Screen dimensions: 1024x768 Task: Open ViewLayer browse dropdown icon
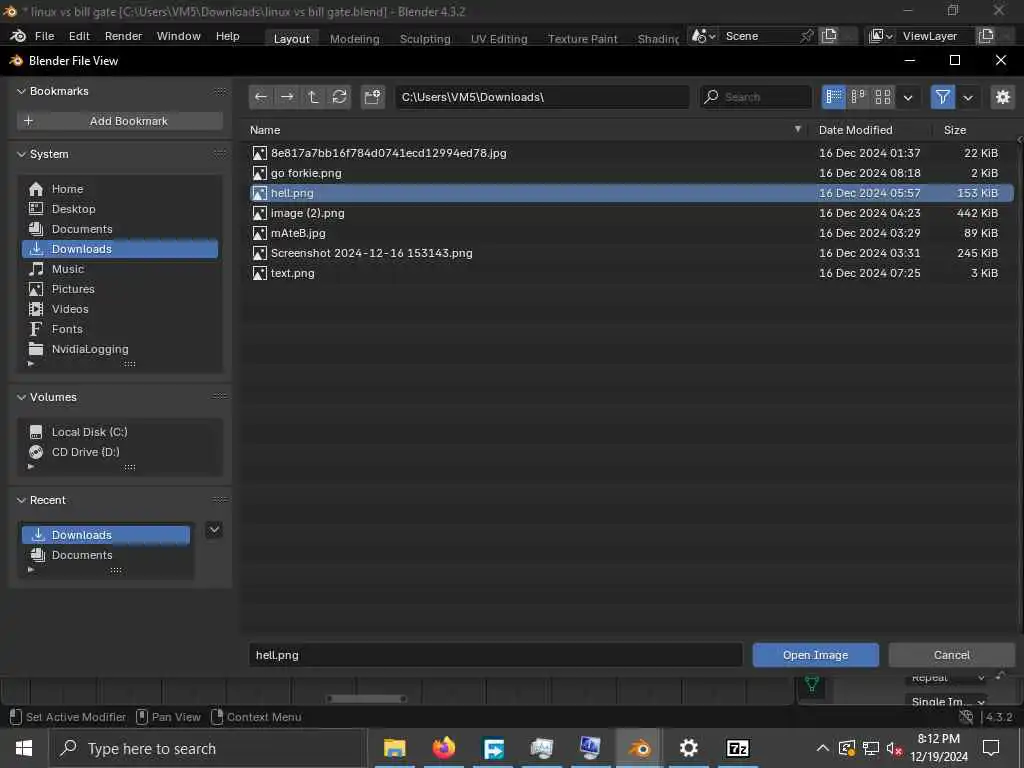pos(881,36)
